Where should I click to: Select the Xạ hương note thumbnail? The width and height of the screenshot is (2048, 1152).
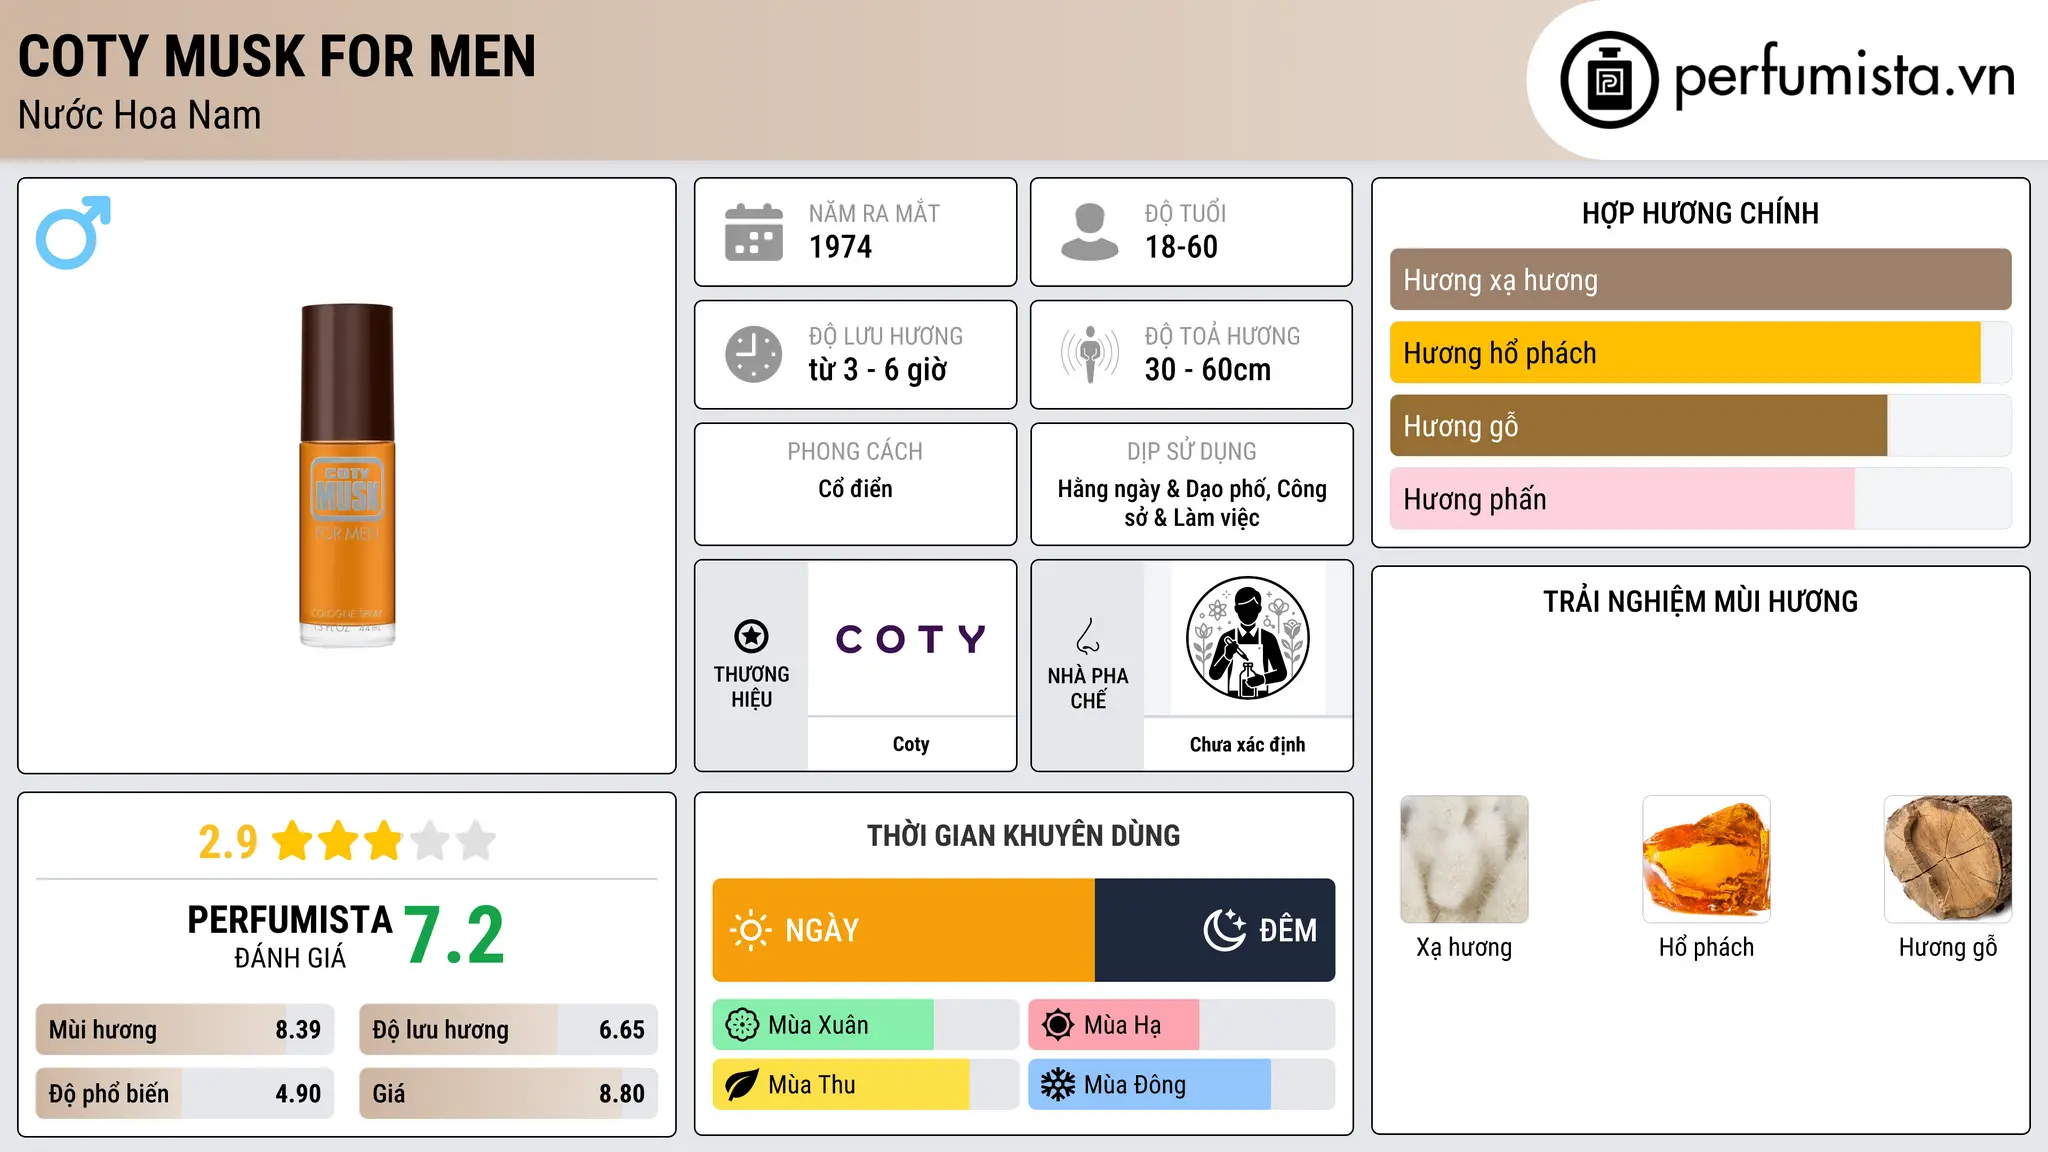pyautogui.click(x=1464, y=859)
